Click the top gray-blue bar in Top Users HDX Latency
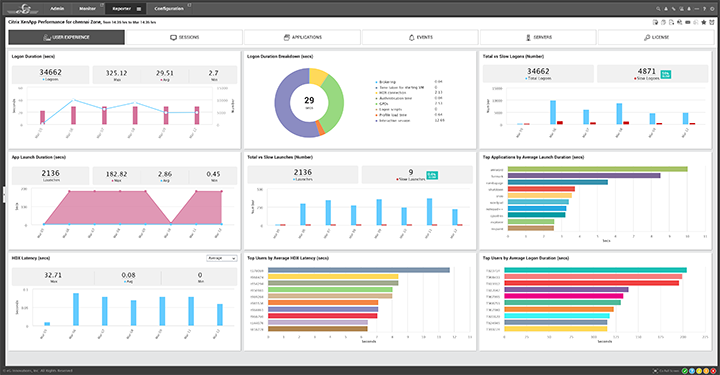This screenshot has width=720, height=375. pyautogui.click(x=359, y=270)
